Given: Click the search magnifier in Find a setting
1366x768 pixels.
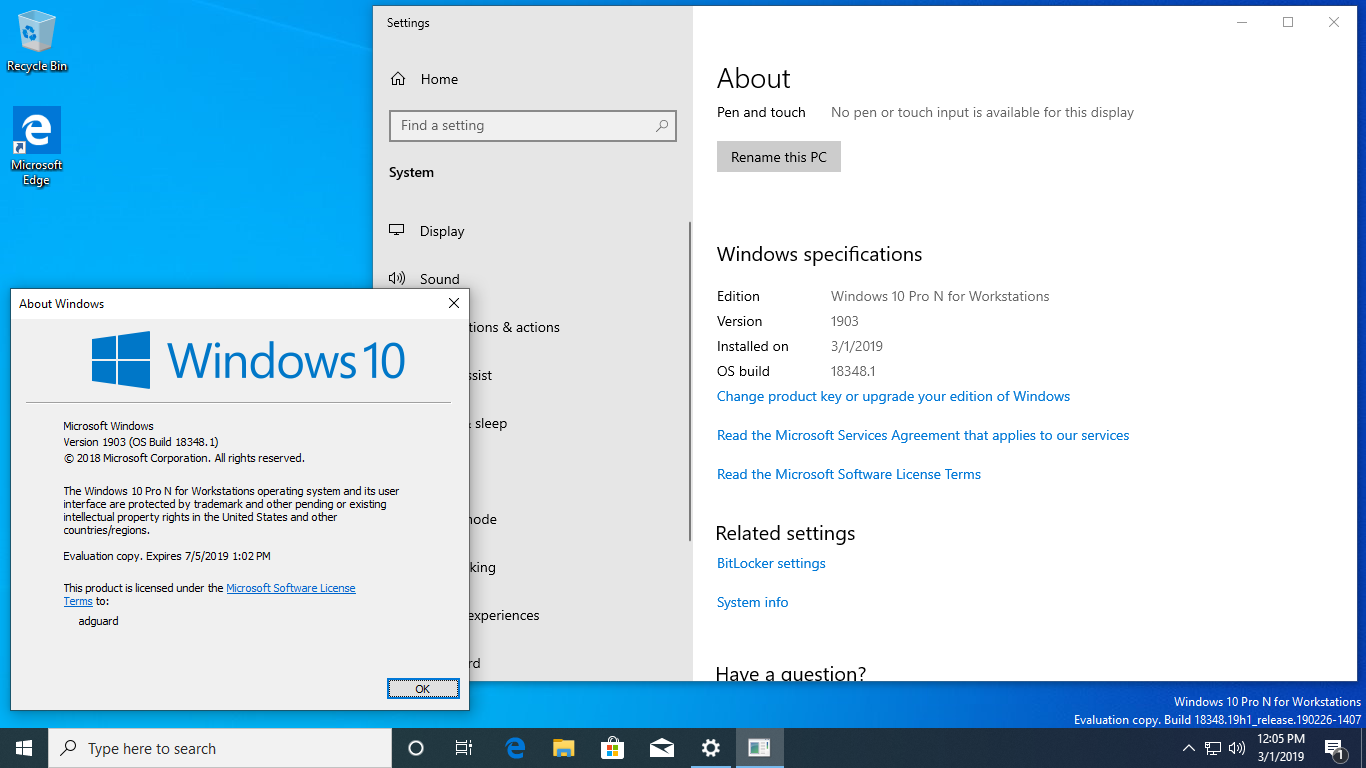Looking at the screenshot, I should click(x=661, y=126).
